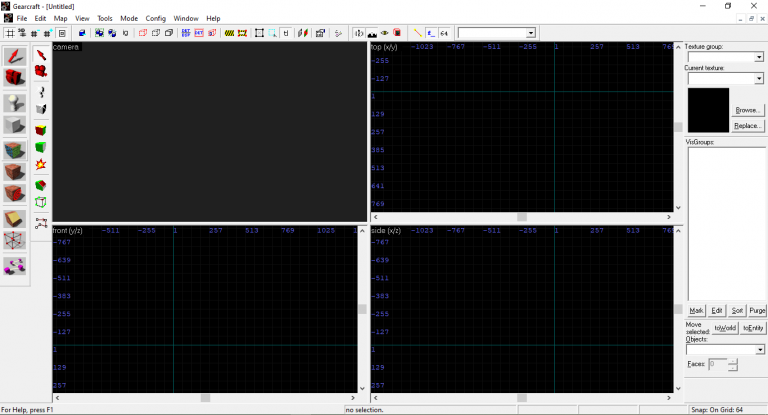Click the black current texture preview swatch
This screenshot has width=768, height=415.
[708, 110]
